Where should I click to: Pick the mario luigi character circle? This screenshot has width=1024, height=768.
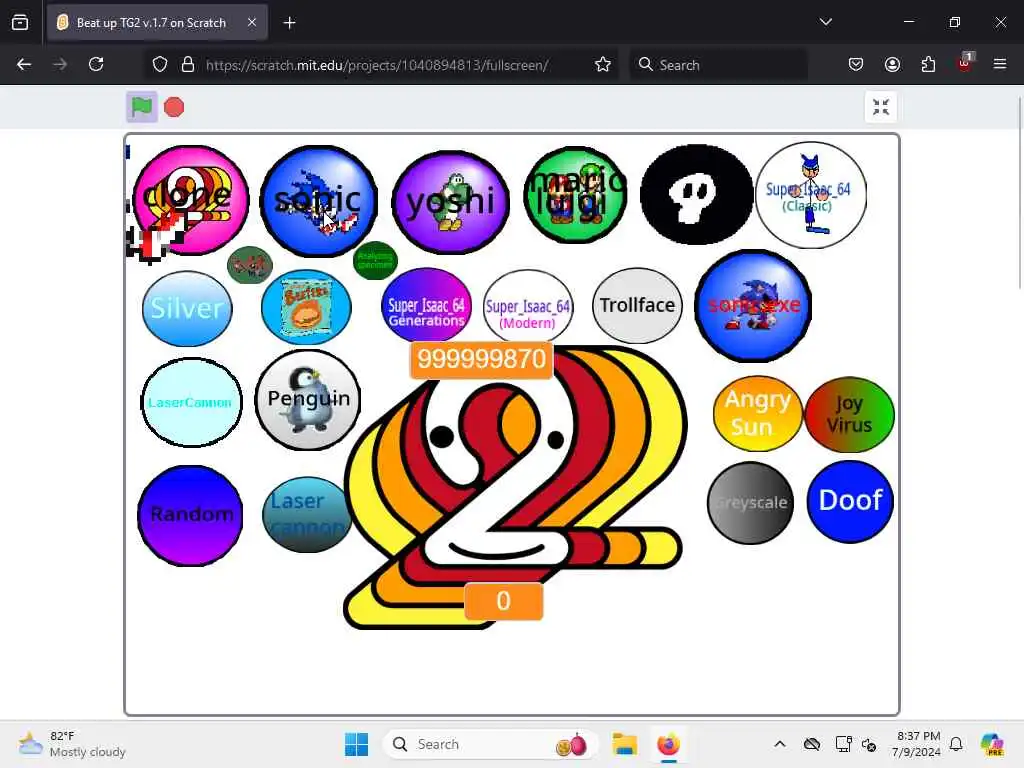[x=575, y=195]
